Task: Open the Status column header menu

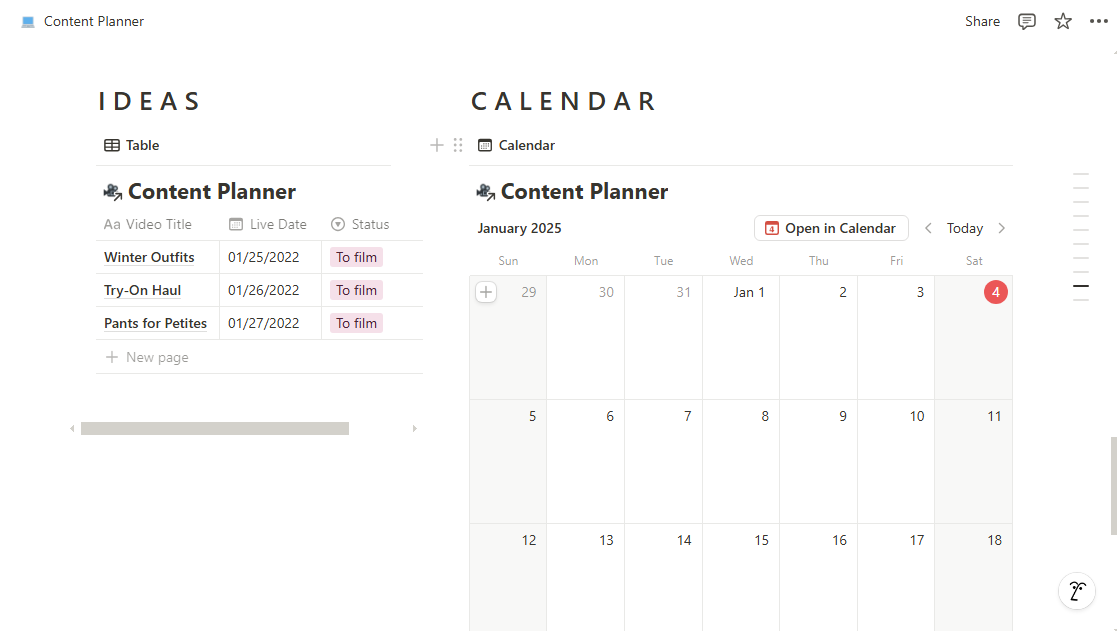Action: 360,224
